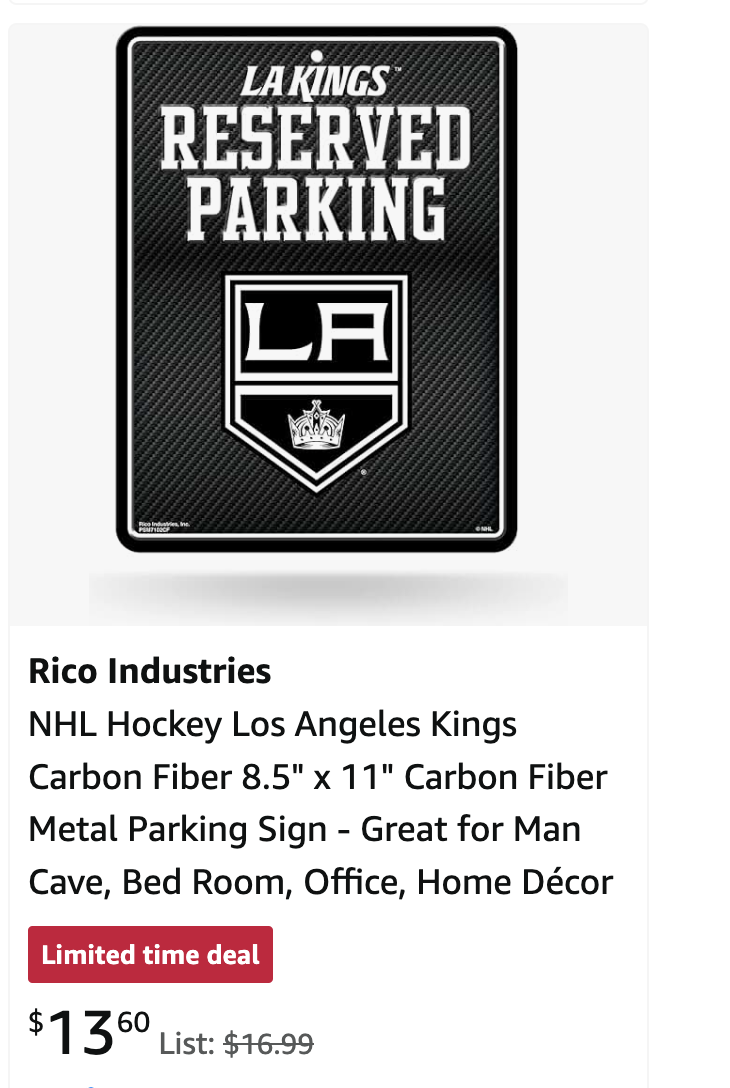Click the $13.60 deal price
Viewport: 730px width, 1088px height.
click(89, 1031)
